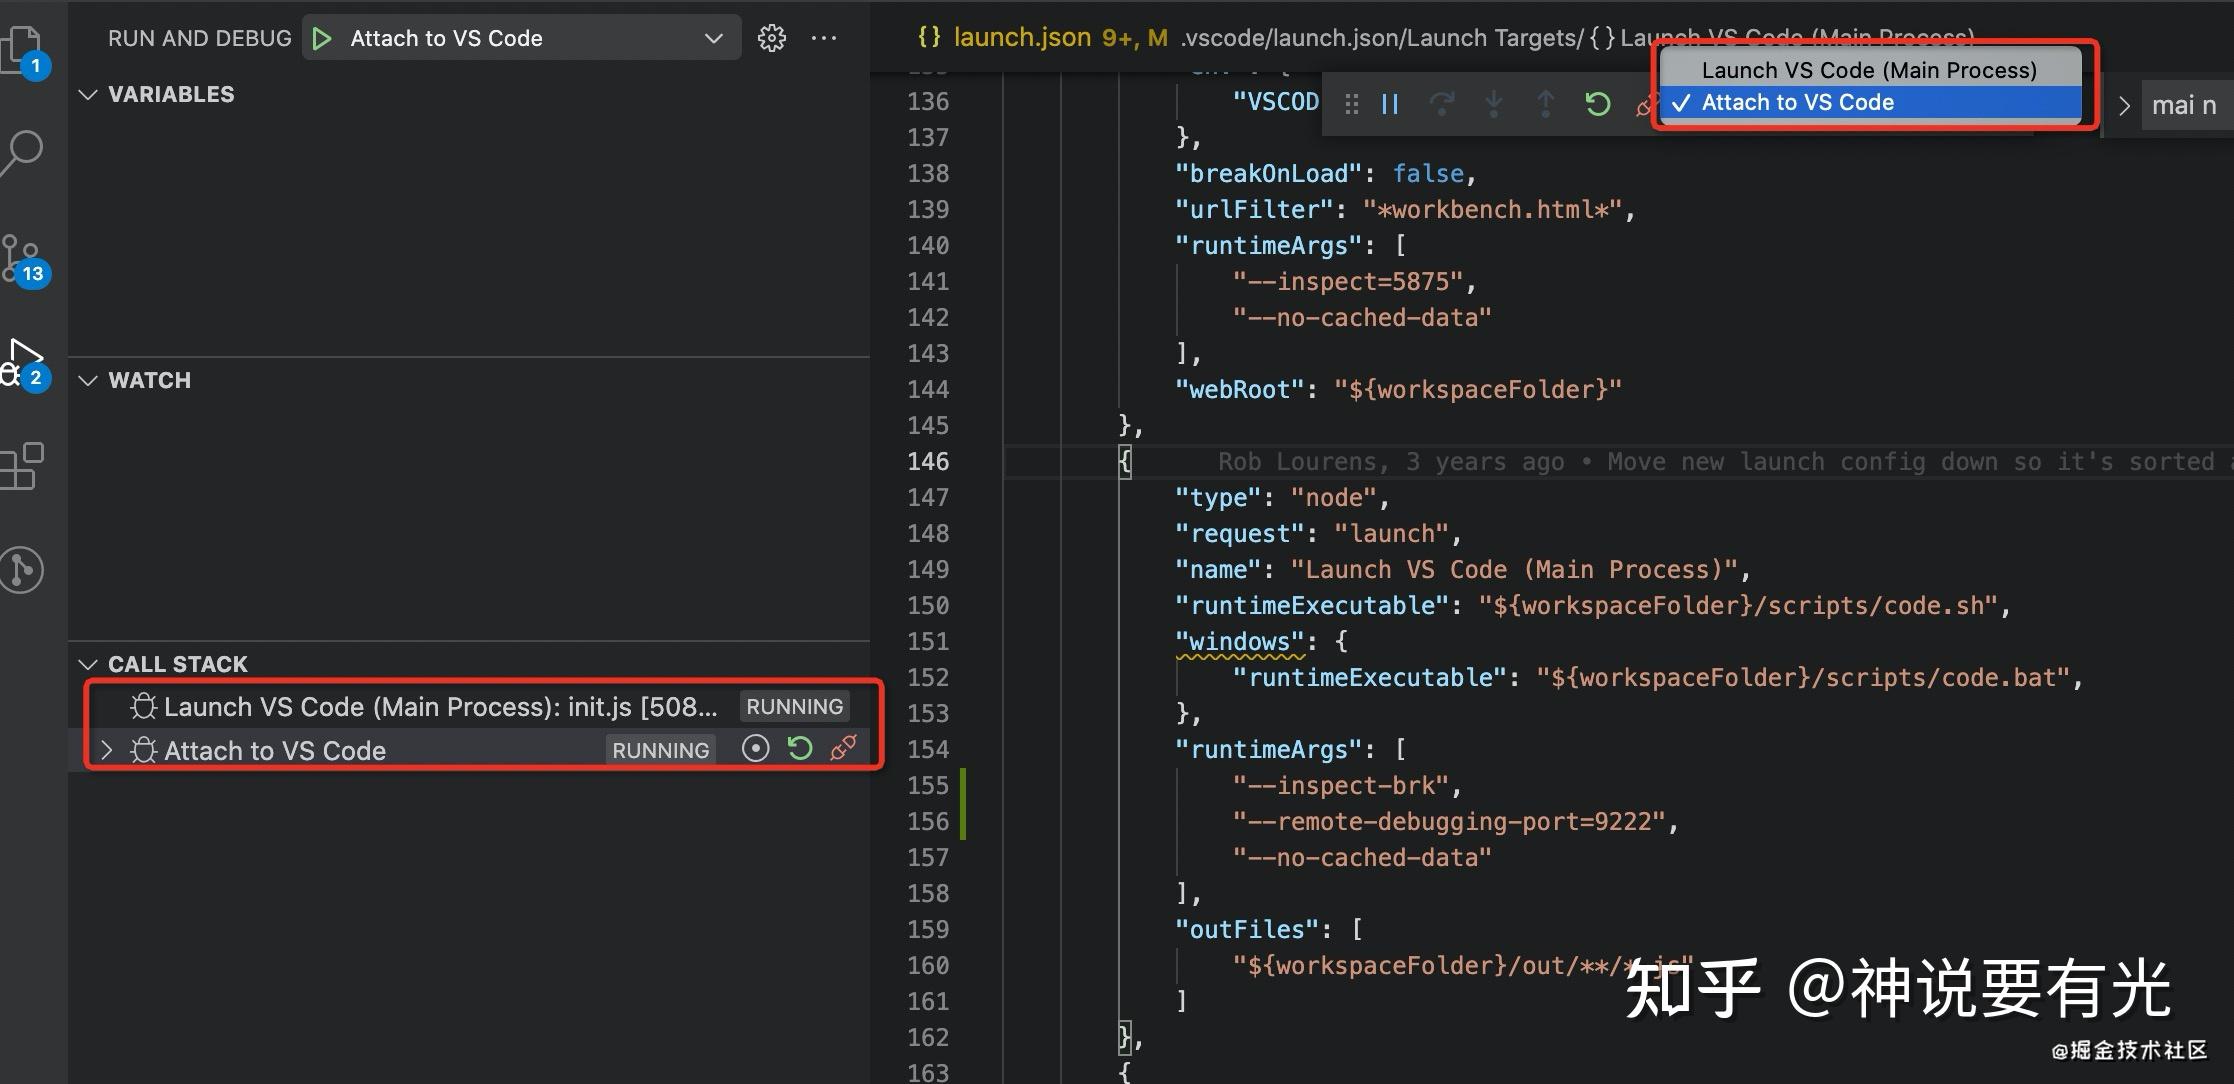The image size is (2234, 1084).
Task: Start debugging with the green play icon
Action: [x=322, y=37]
